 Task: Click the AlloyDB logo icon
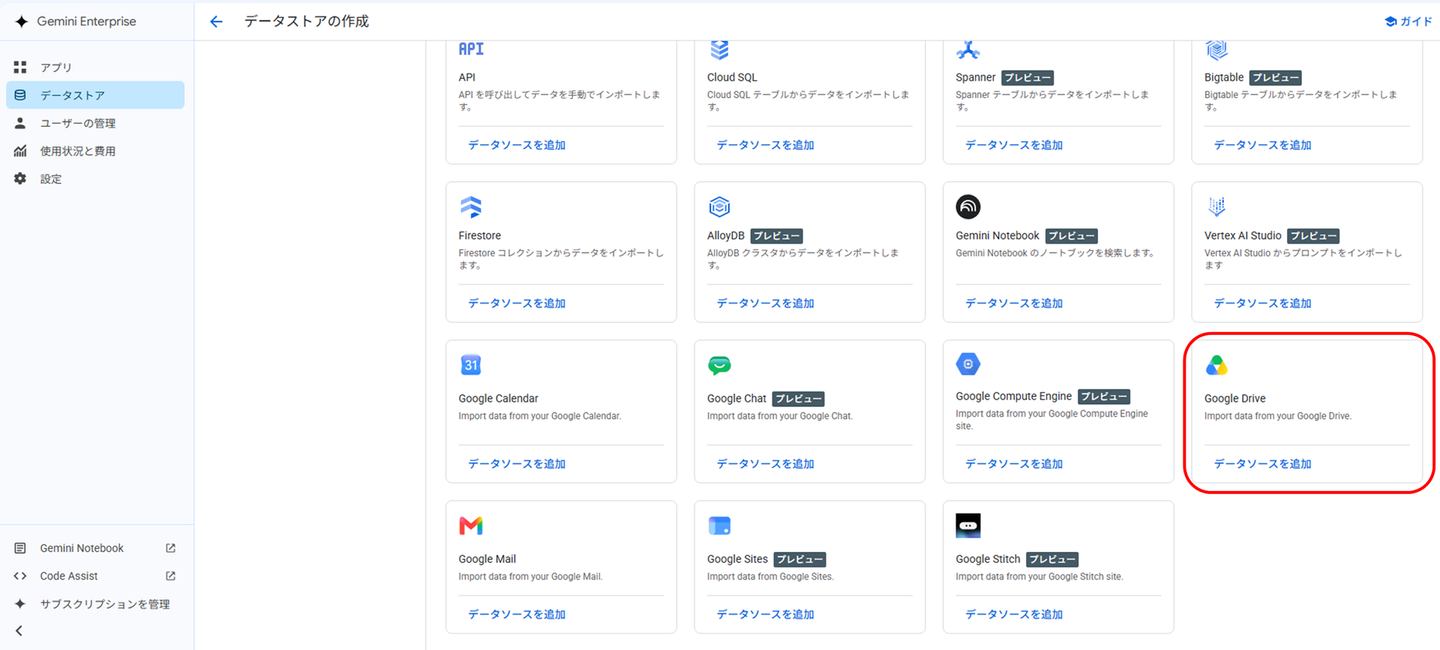pyautogui.click(x=719, y=207)
